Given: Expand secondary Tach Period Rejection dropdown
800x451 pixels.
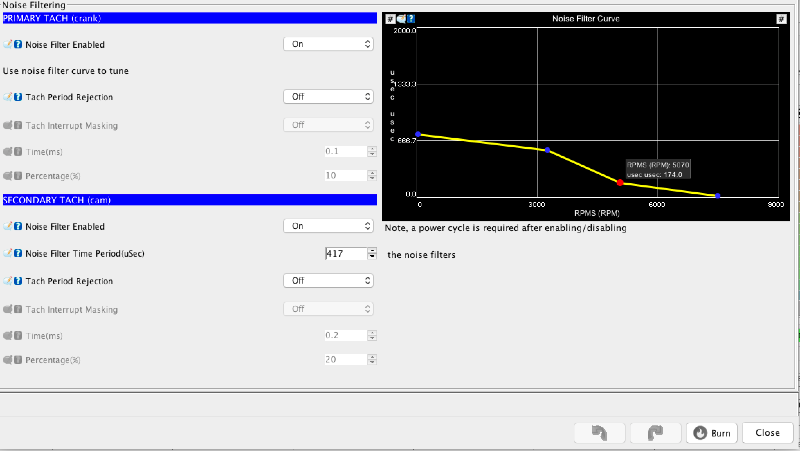Looking at the screenshot, I should [328, 281].
